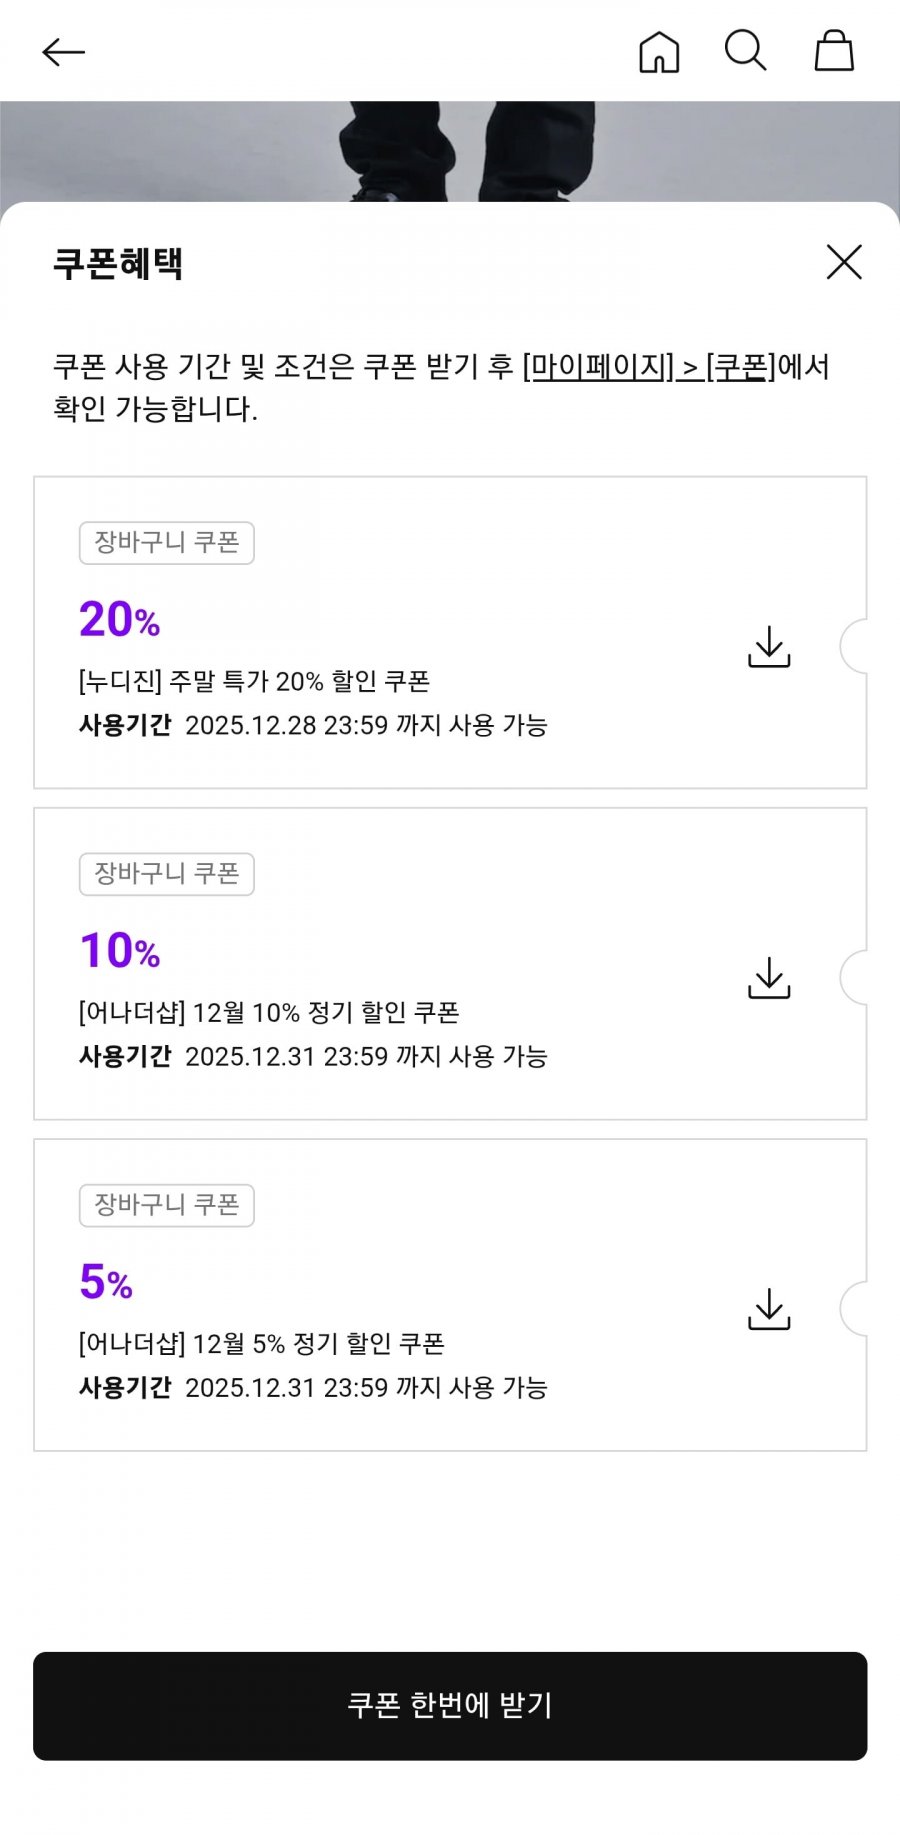Tap 장바구니 쿠폰 tag on the 5% coupon
Screen dimensions: 900x1835
167,1205
